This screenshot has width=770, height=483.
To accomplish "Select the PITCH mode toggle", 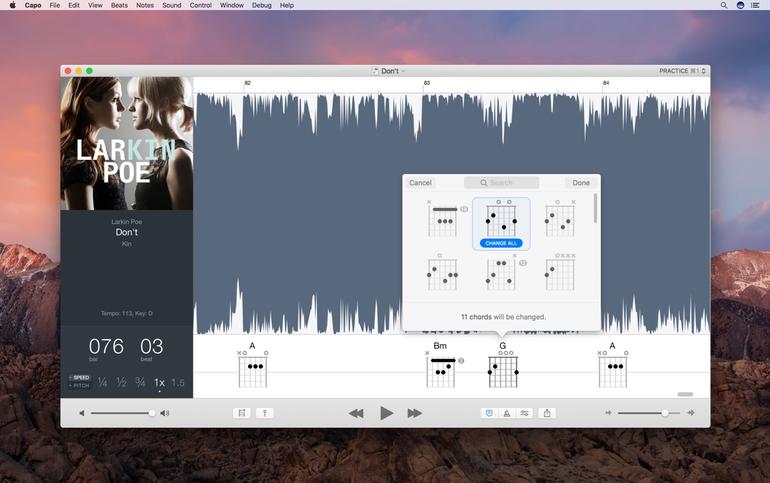I will [x=79, y=386].
